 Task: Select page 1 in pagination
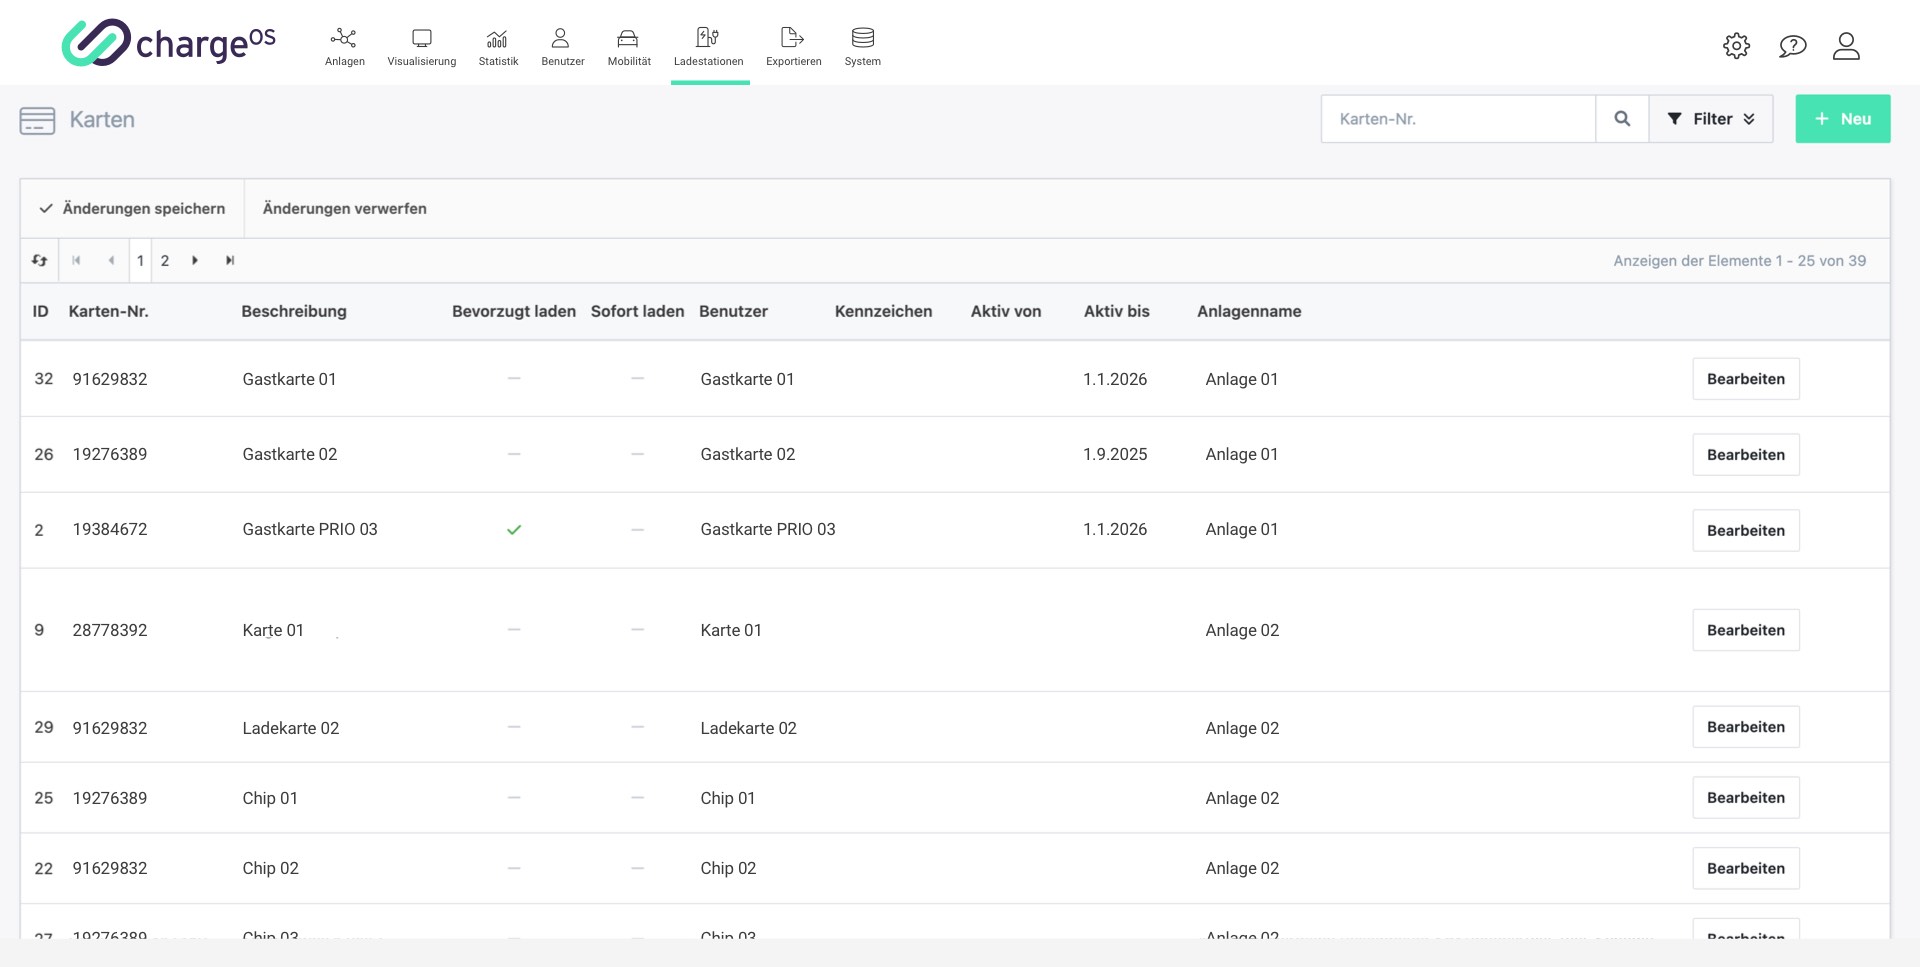[x=140, y=260]
